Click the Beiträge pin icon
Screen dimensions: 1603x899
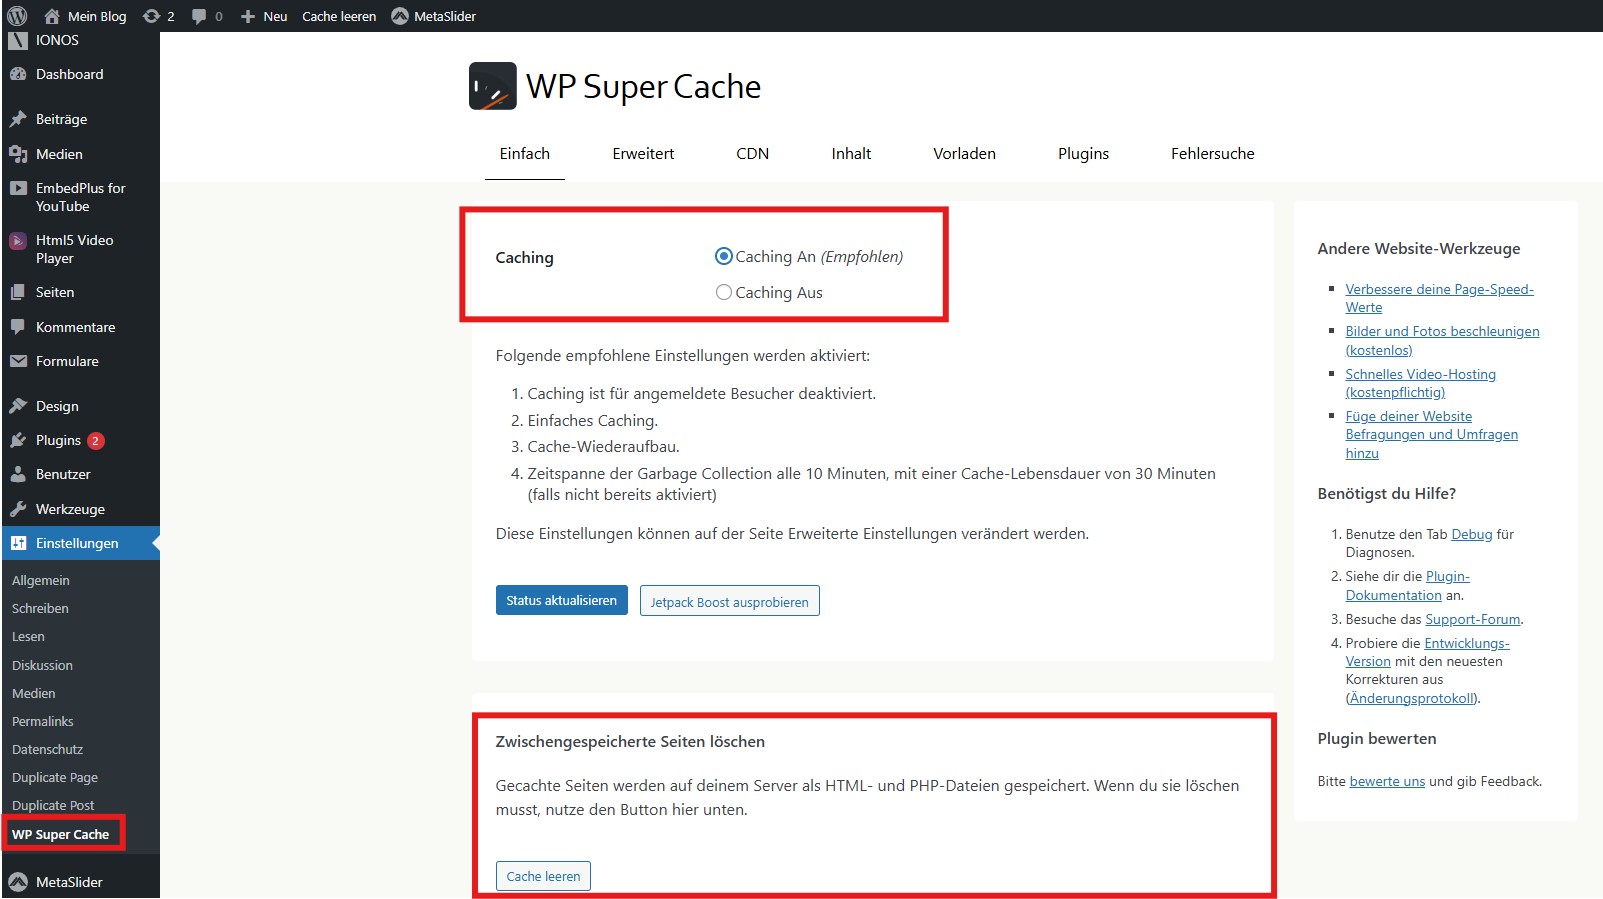(x=18, y=119)
